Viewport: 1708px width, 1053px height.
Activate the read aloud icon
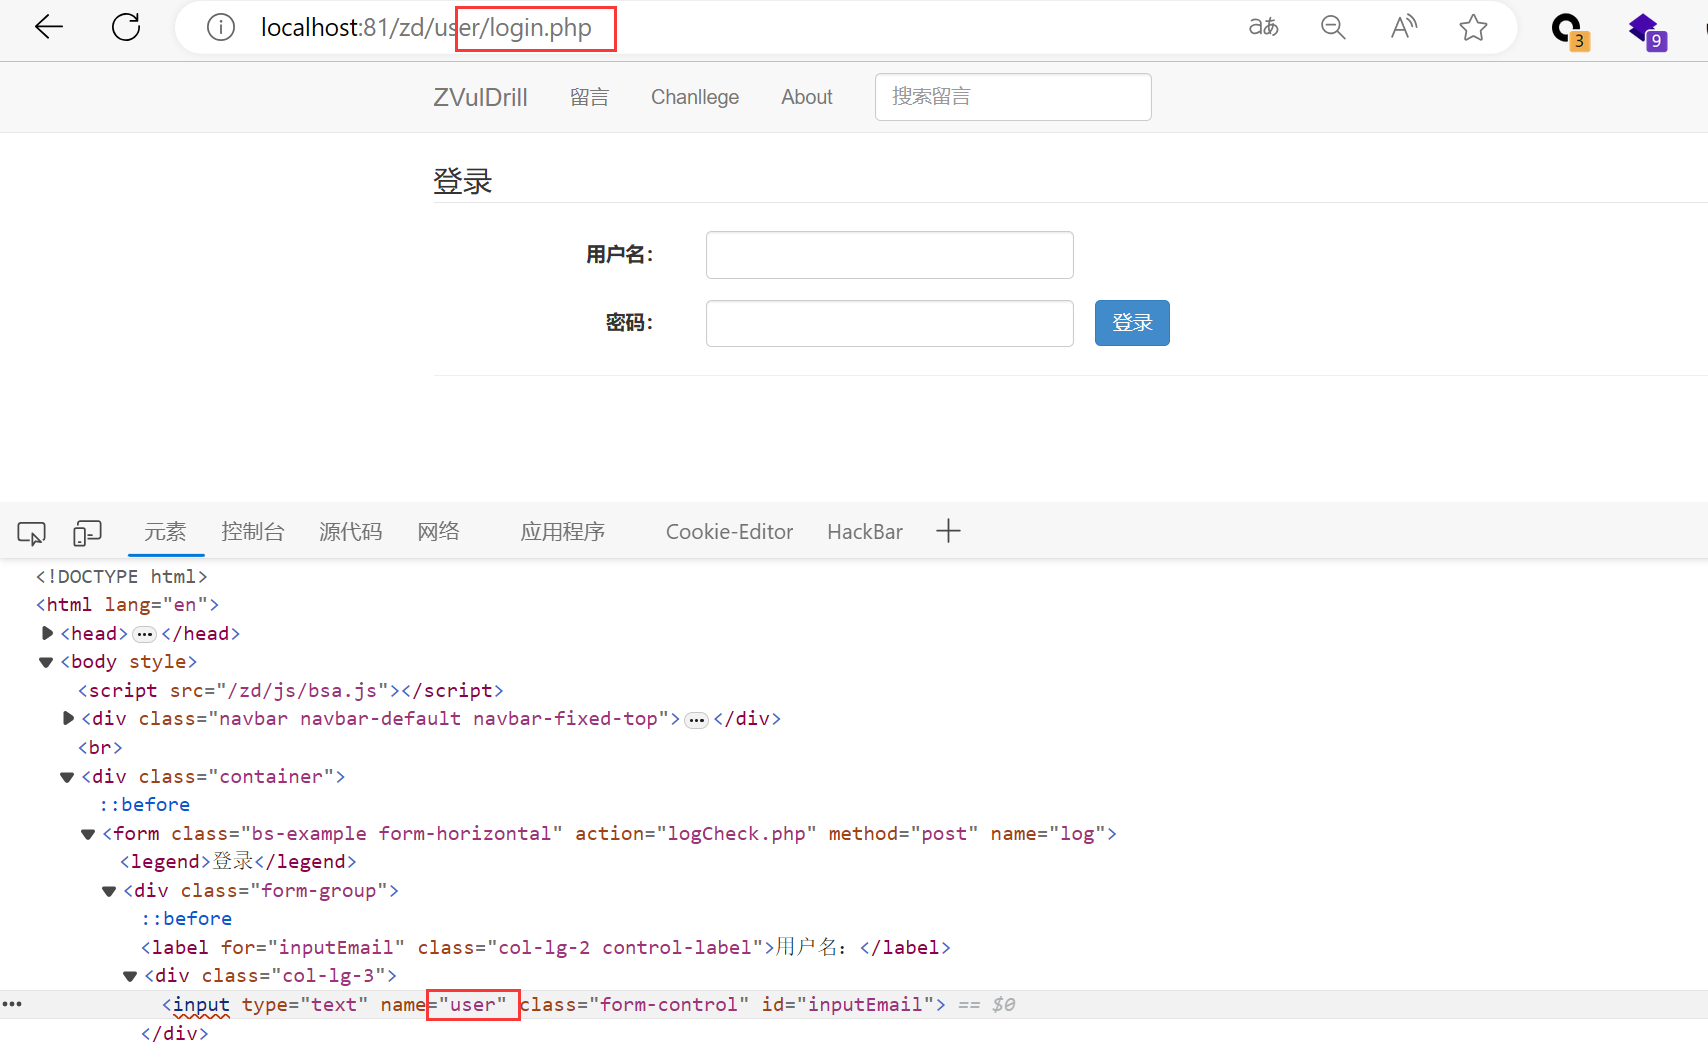tap(1404, 27)
